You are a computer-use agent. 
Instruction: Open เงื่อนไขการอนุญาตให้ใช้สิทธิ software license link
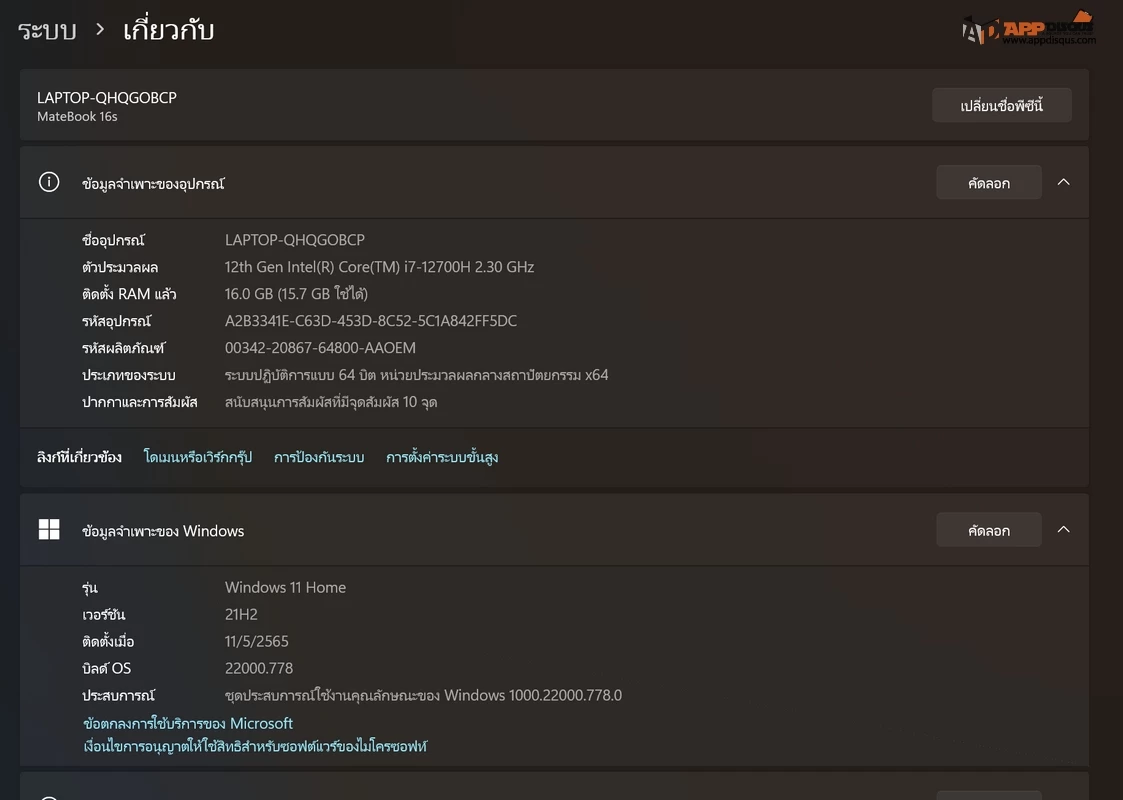[x=255, y=746]
